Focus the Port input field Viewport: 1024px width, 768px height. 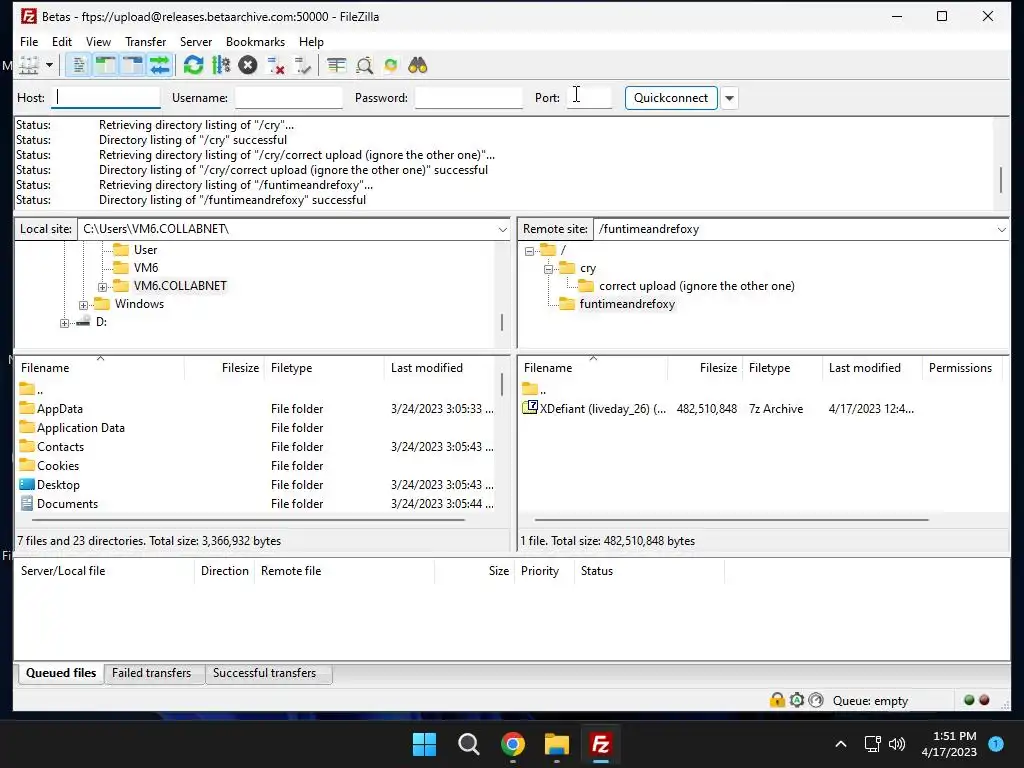coord(589,97)
